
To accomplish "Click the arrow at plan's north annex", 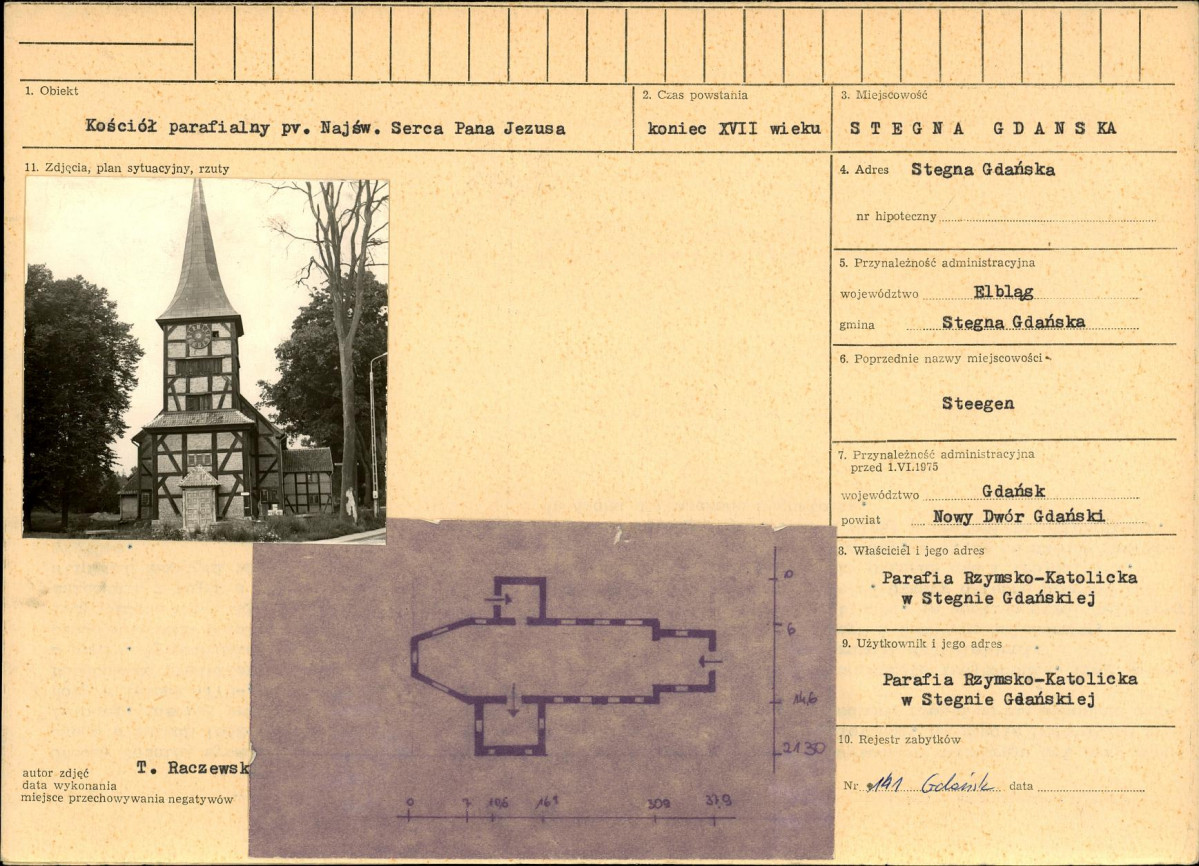I will pyautogui.click(x=499, y=599).
